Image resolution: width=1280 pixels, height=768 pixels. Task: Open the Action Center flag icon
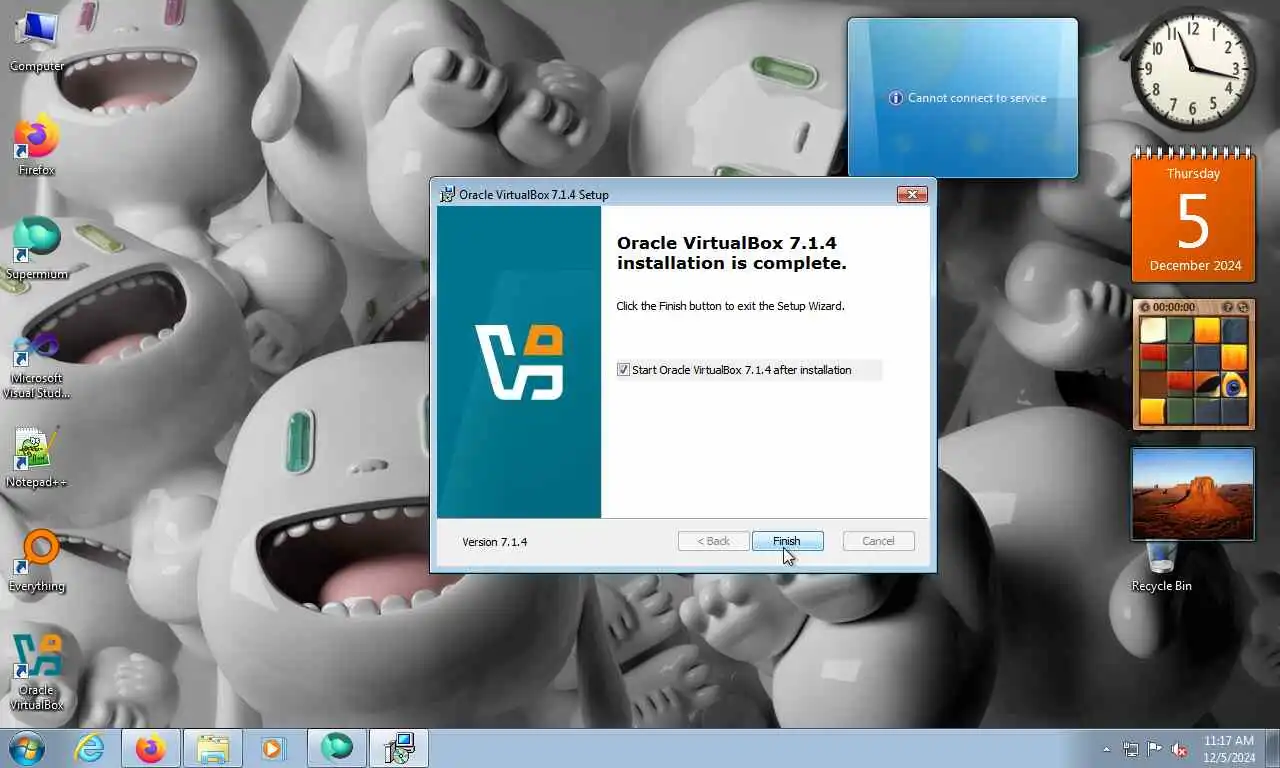coord(1155,749)
